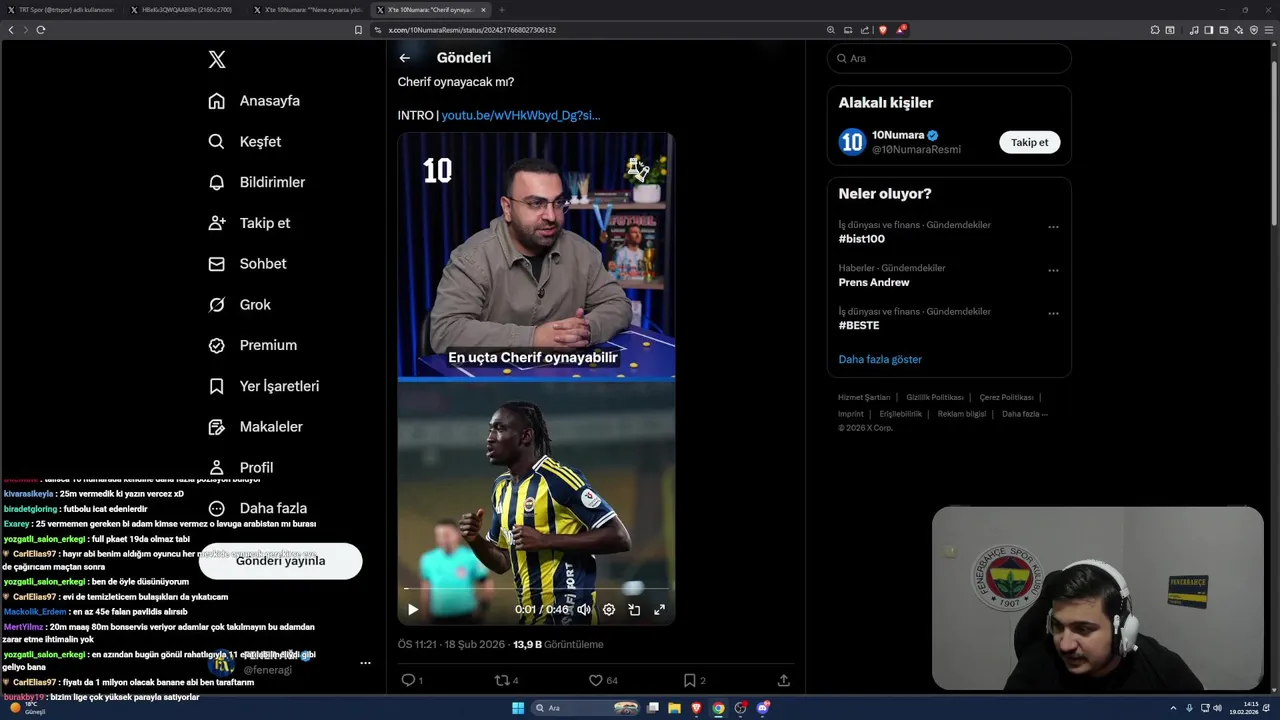Image resolution: width=1280 pixels, height=720 pixels.
Task: Play the post video
Action: (412, 609)
